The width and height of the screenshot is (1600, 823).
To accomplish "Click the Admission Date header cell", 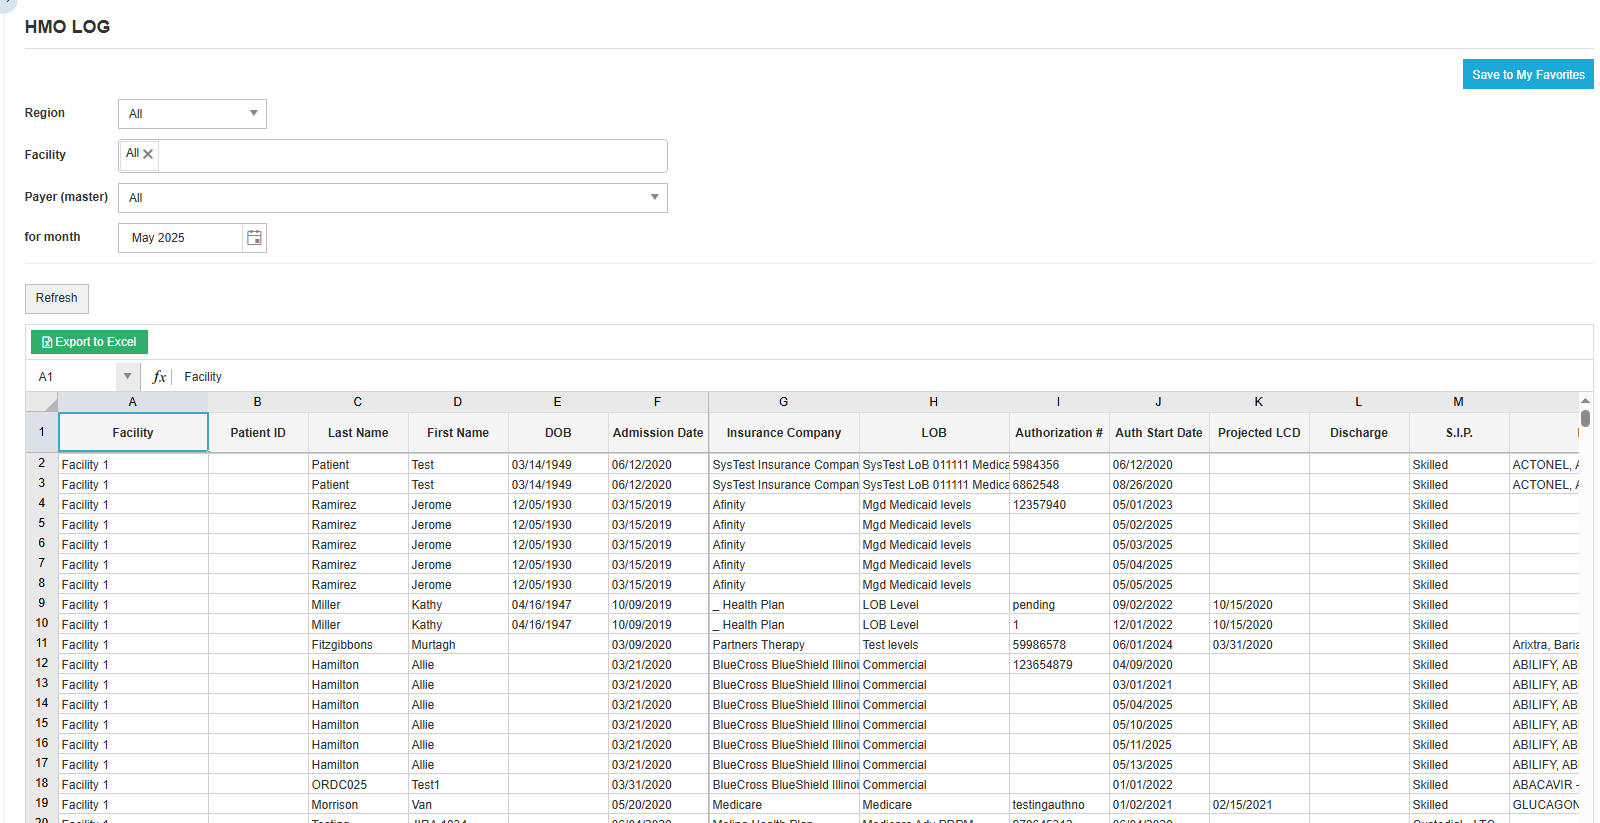I will coord(658,433).
